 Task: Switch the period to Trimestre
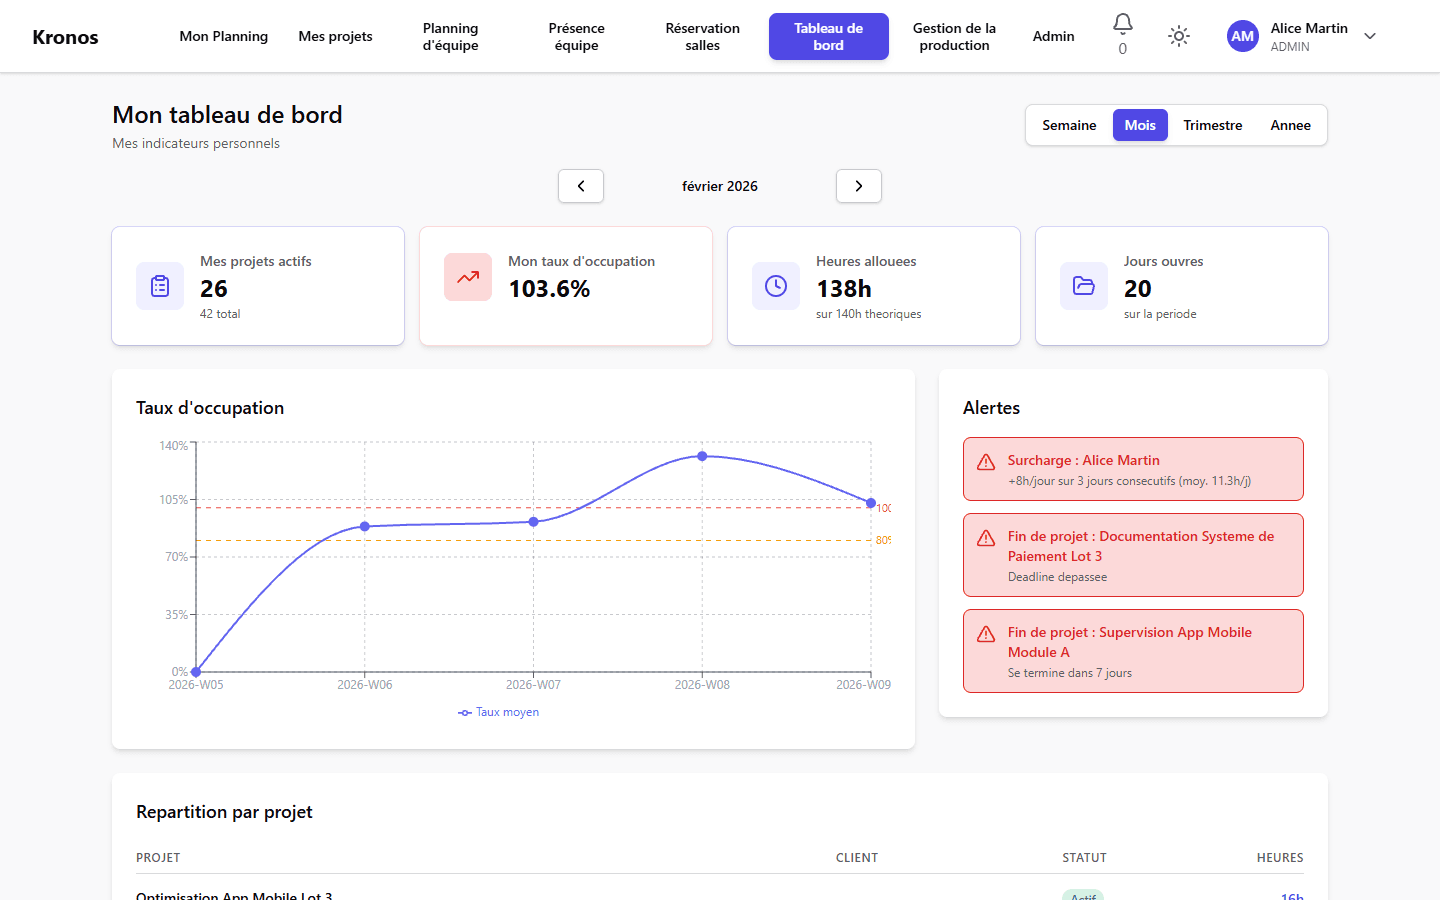(x=1212, y=125)
